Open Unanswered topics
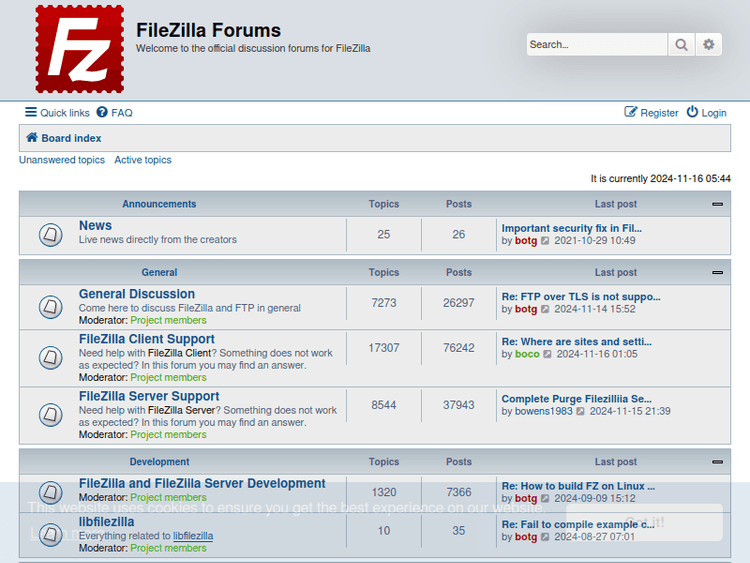This screenshot has width=750, height=563. (x=62, y=160)
